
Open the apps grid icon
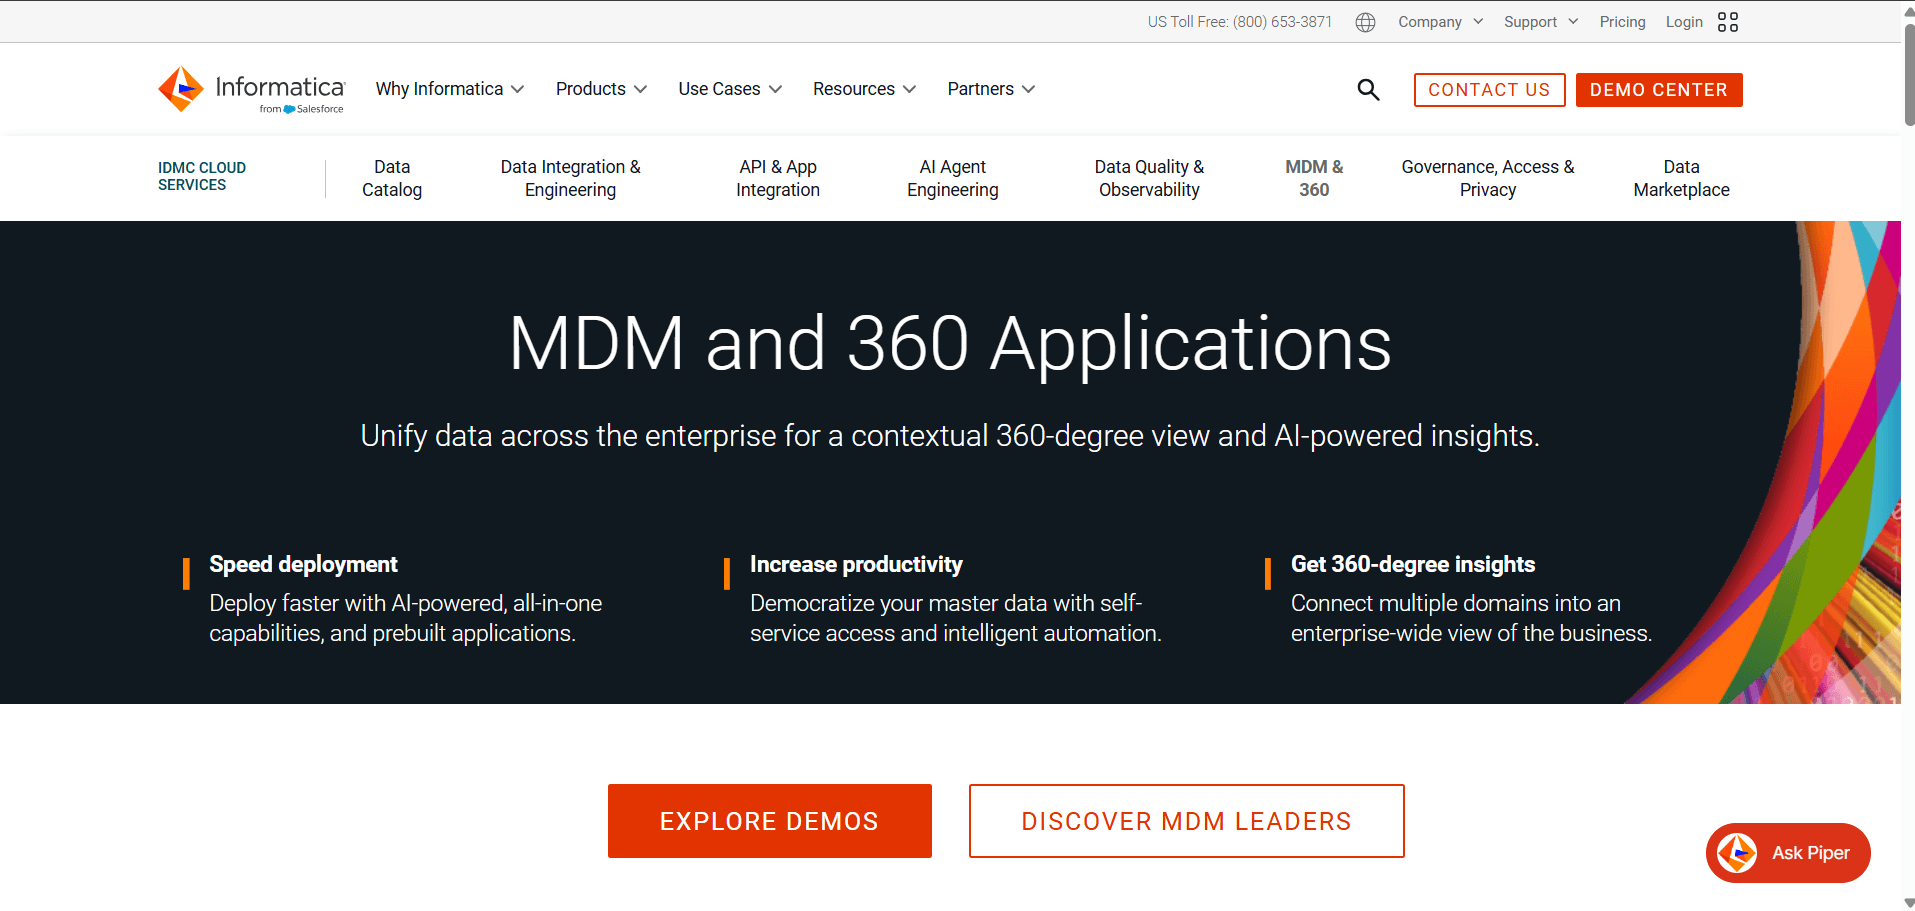click(1728, 22)
